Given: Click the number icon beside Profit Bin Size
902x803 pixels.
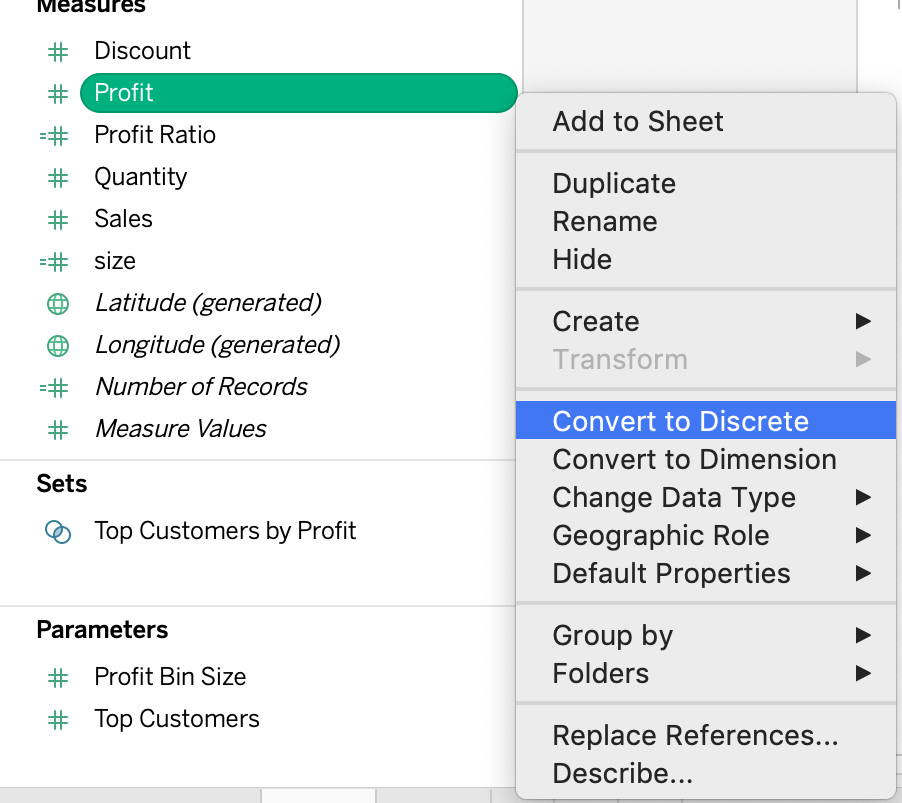Looking at the screenshot, I should (58, 678).
